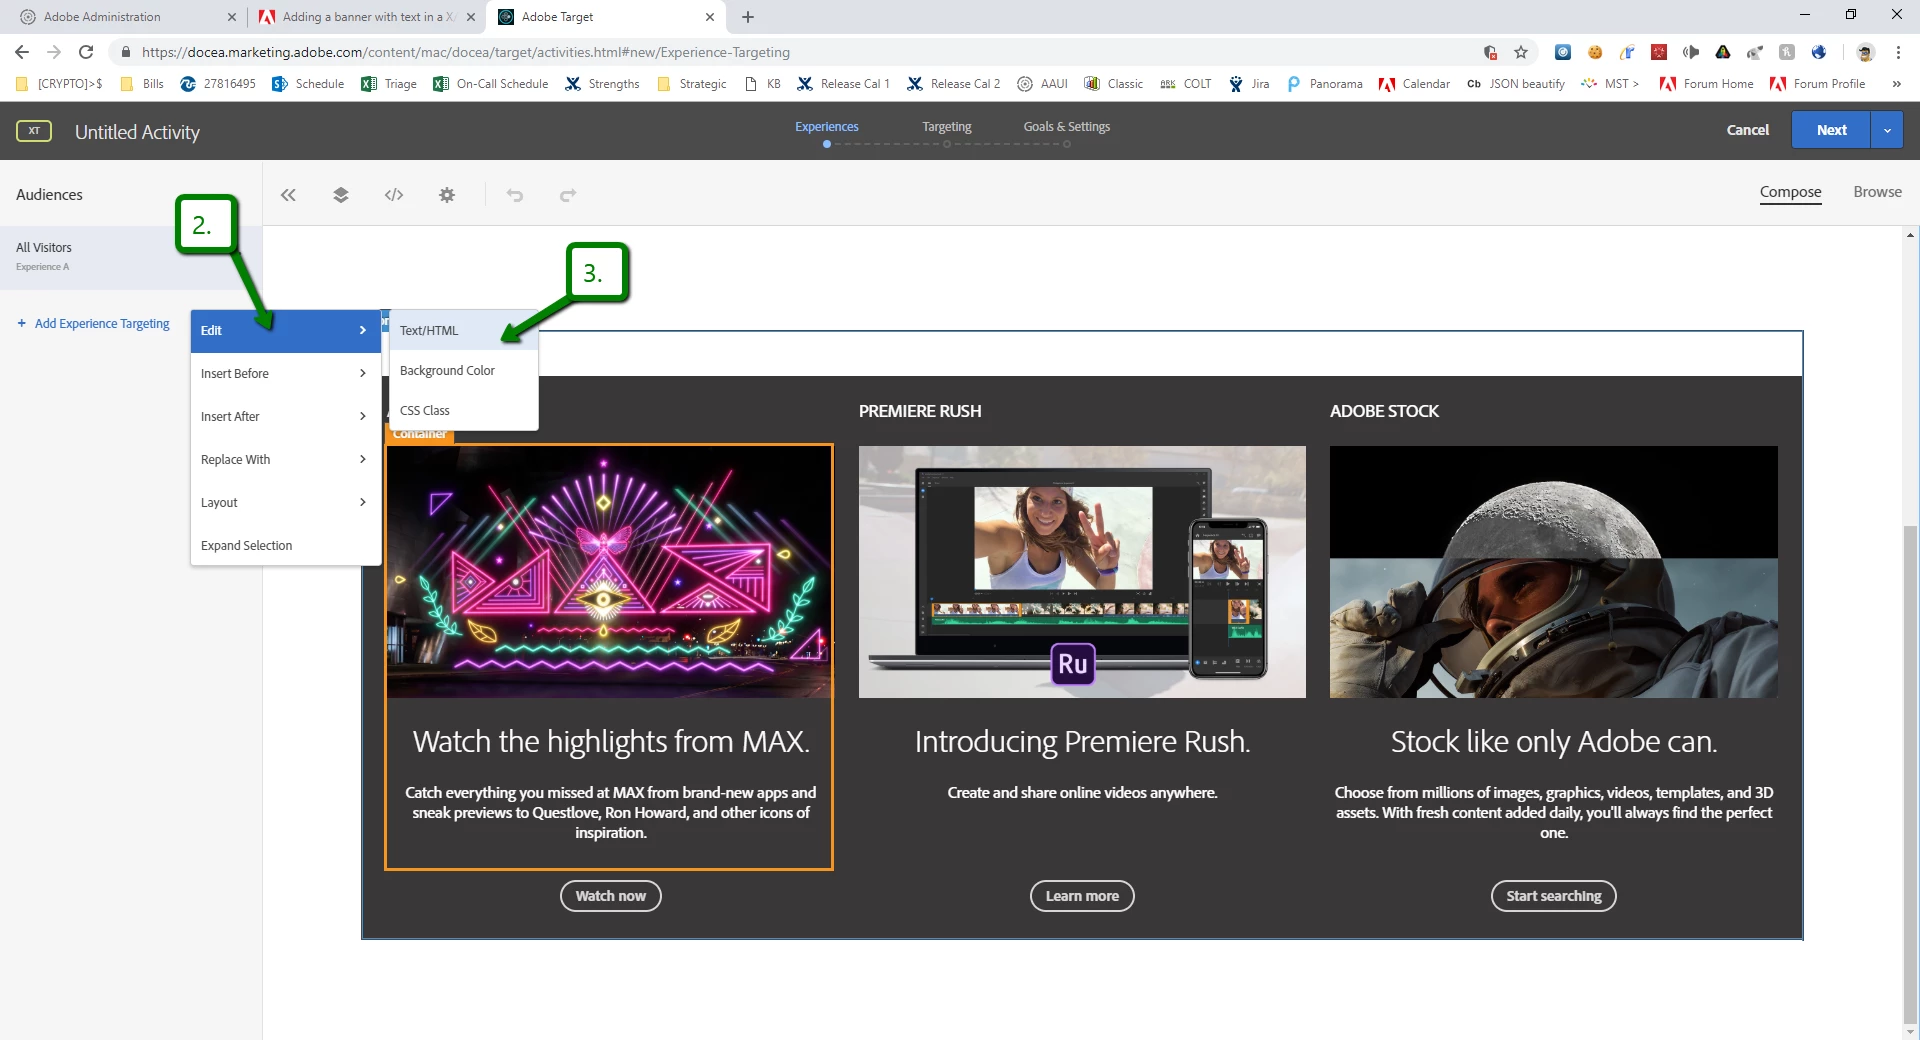Image resolution: width=1920 pixels, height=1040 pixels.
Task: Bookmark page with star icon
Action: tap(1521, 52)
